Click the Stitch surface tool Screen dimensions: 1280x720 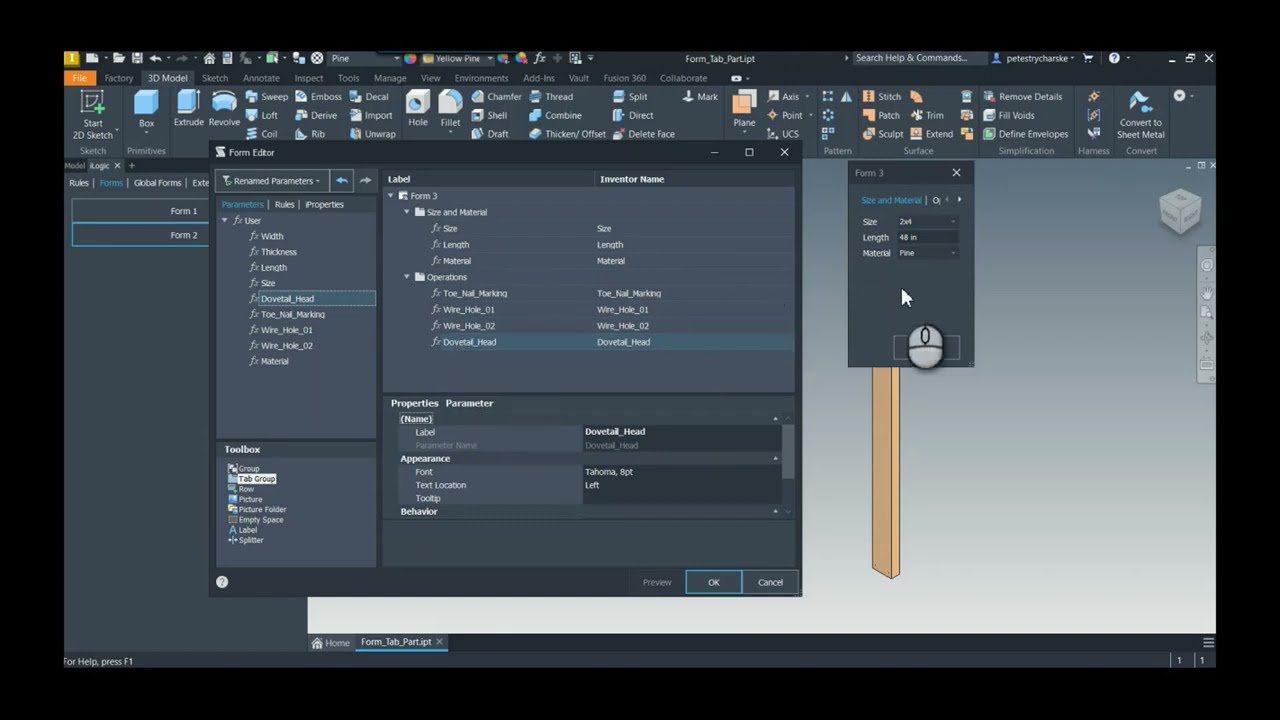click(881, 97)
